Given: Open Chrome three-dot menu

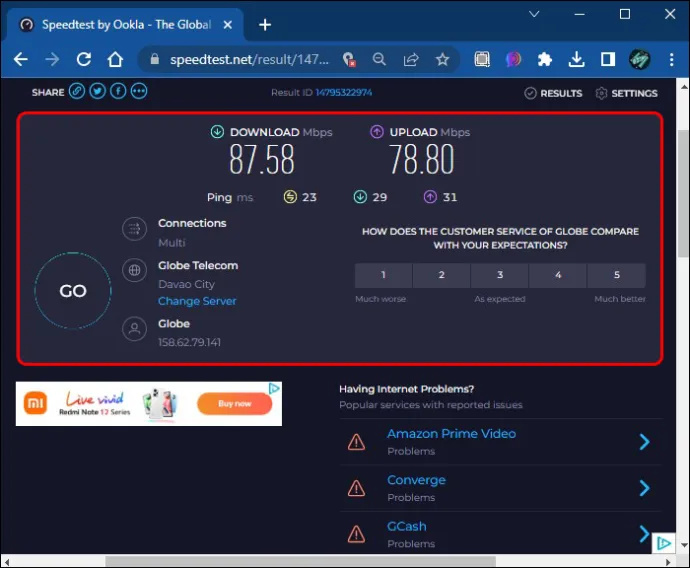Looking at the screenshot, I should point(672,59).
